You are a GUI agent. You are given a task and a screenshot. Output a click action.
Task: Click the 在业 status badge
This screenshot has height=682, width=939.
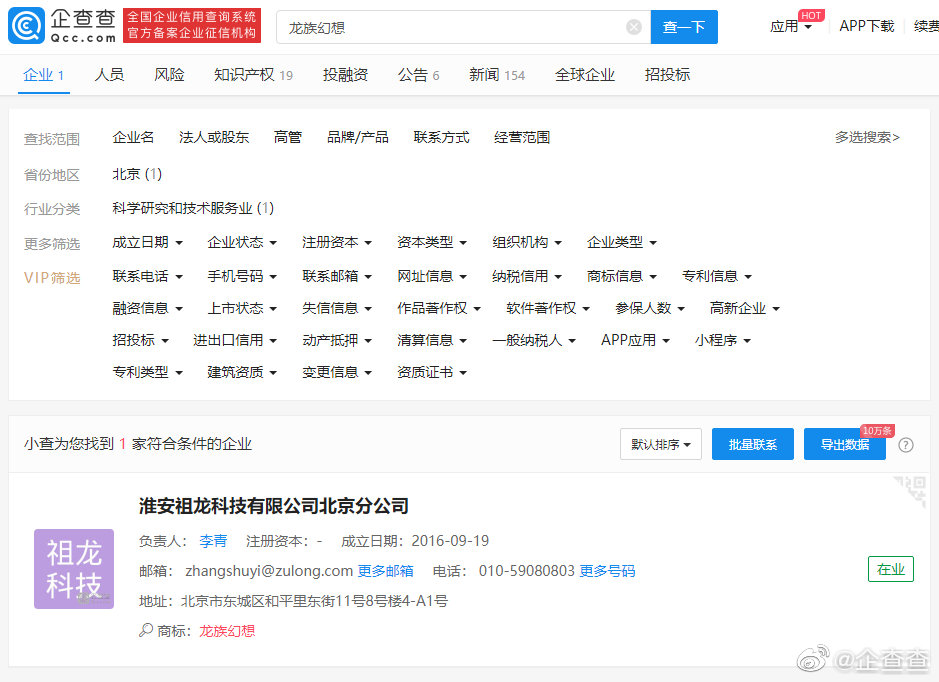890,569
